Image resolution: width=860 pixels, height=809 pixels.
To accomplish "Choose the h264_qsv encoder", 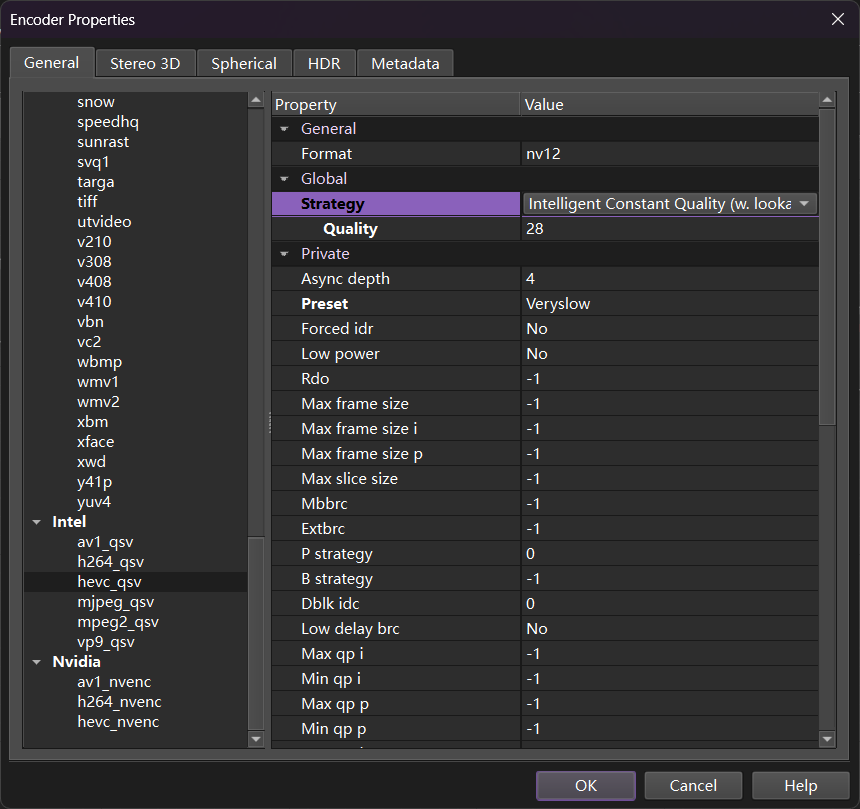I will pos(110,562).
